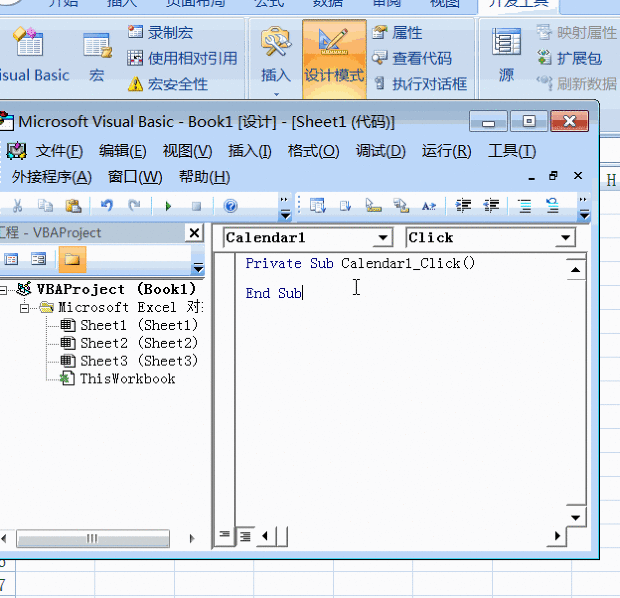Screen dimensions: 620x598
Task: Click code editor scroll down arrow
Action: 575,517
